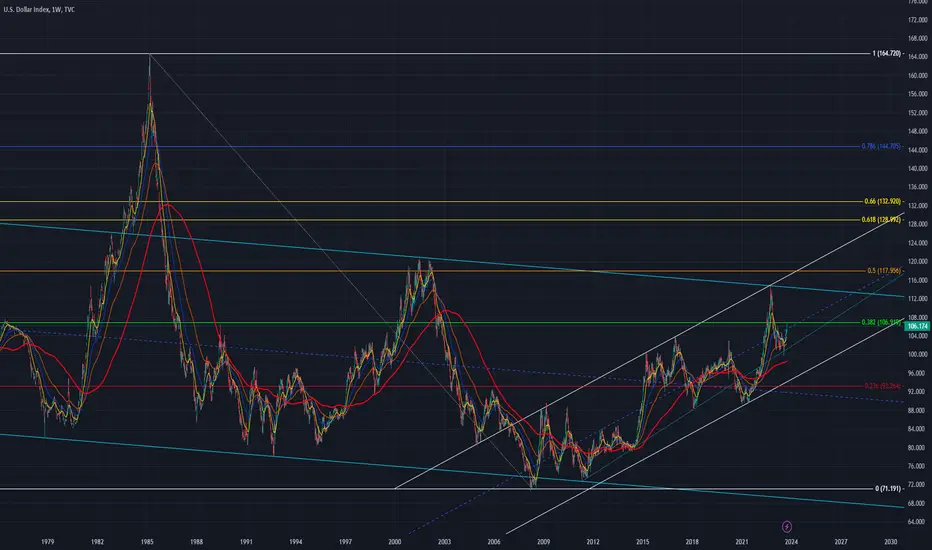Screen dimensions: 932x550
Task: Click the 120.000 price scale value
Action: (x=918, y=261)
